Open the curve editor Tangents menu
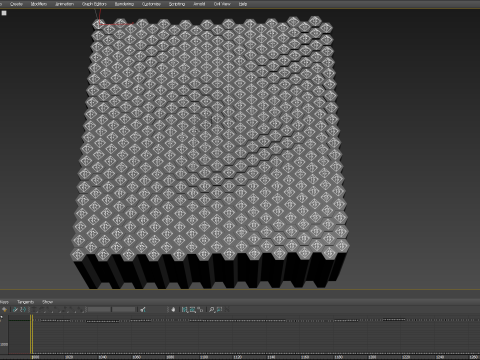Viewport: 480px width, 360px height. click(25, 302)
